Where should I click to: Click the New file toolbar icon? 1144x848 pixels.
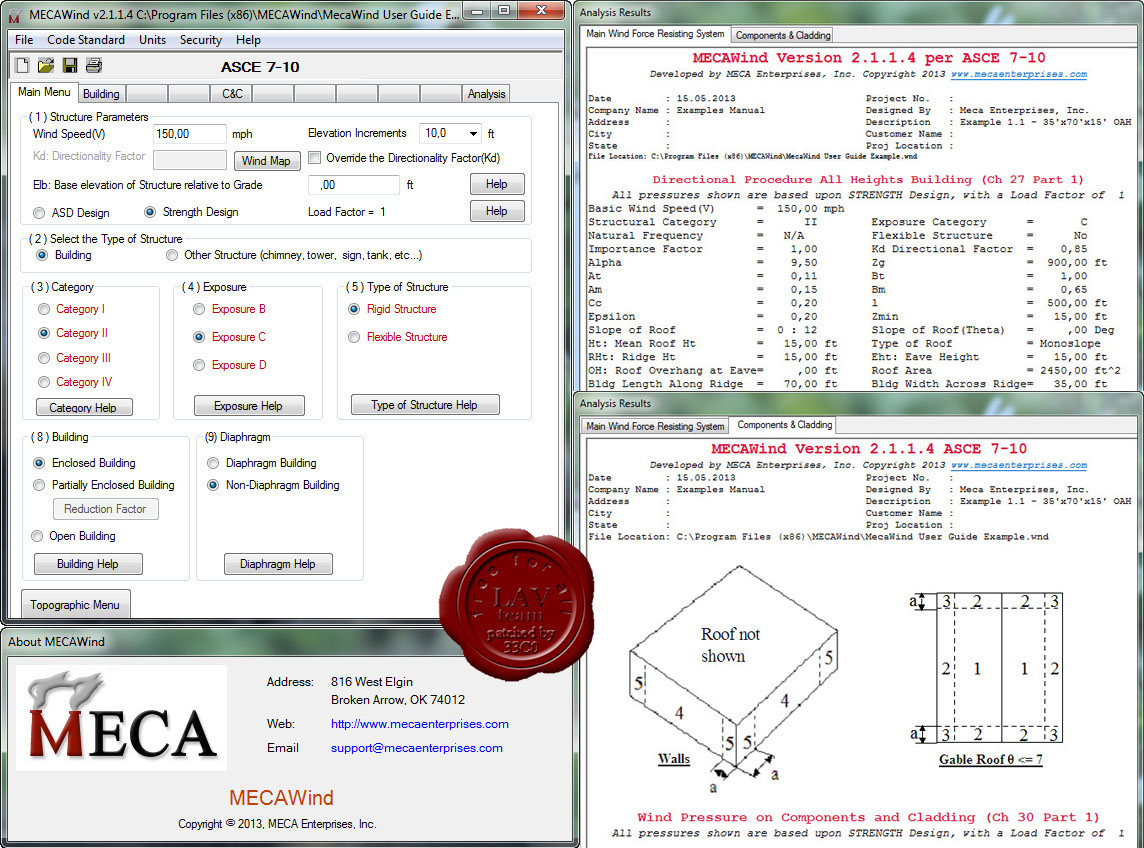coord(22,66)
